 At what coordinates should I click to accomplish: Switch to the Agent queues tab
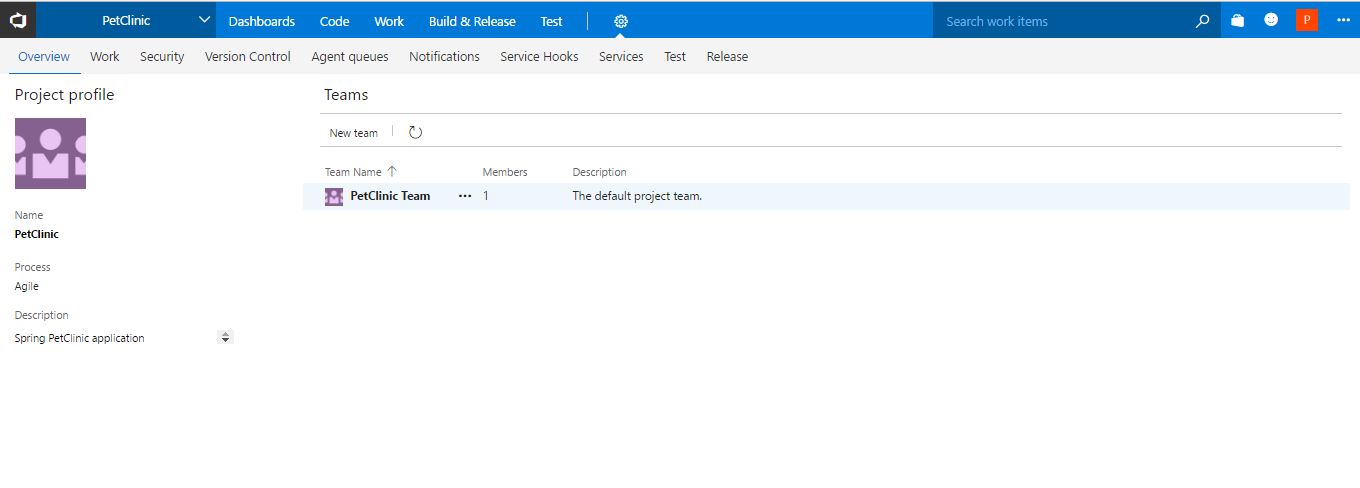pyautogui.click(x=350, y=56)
